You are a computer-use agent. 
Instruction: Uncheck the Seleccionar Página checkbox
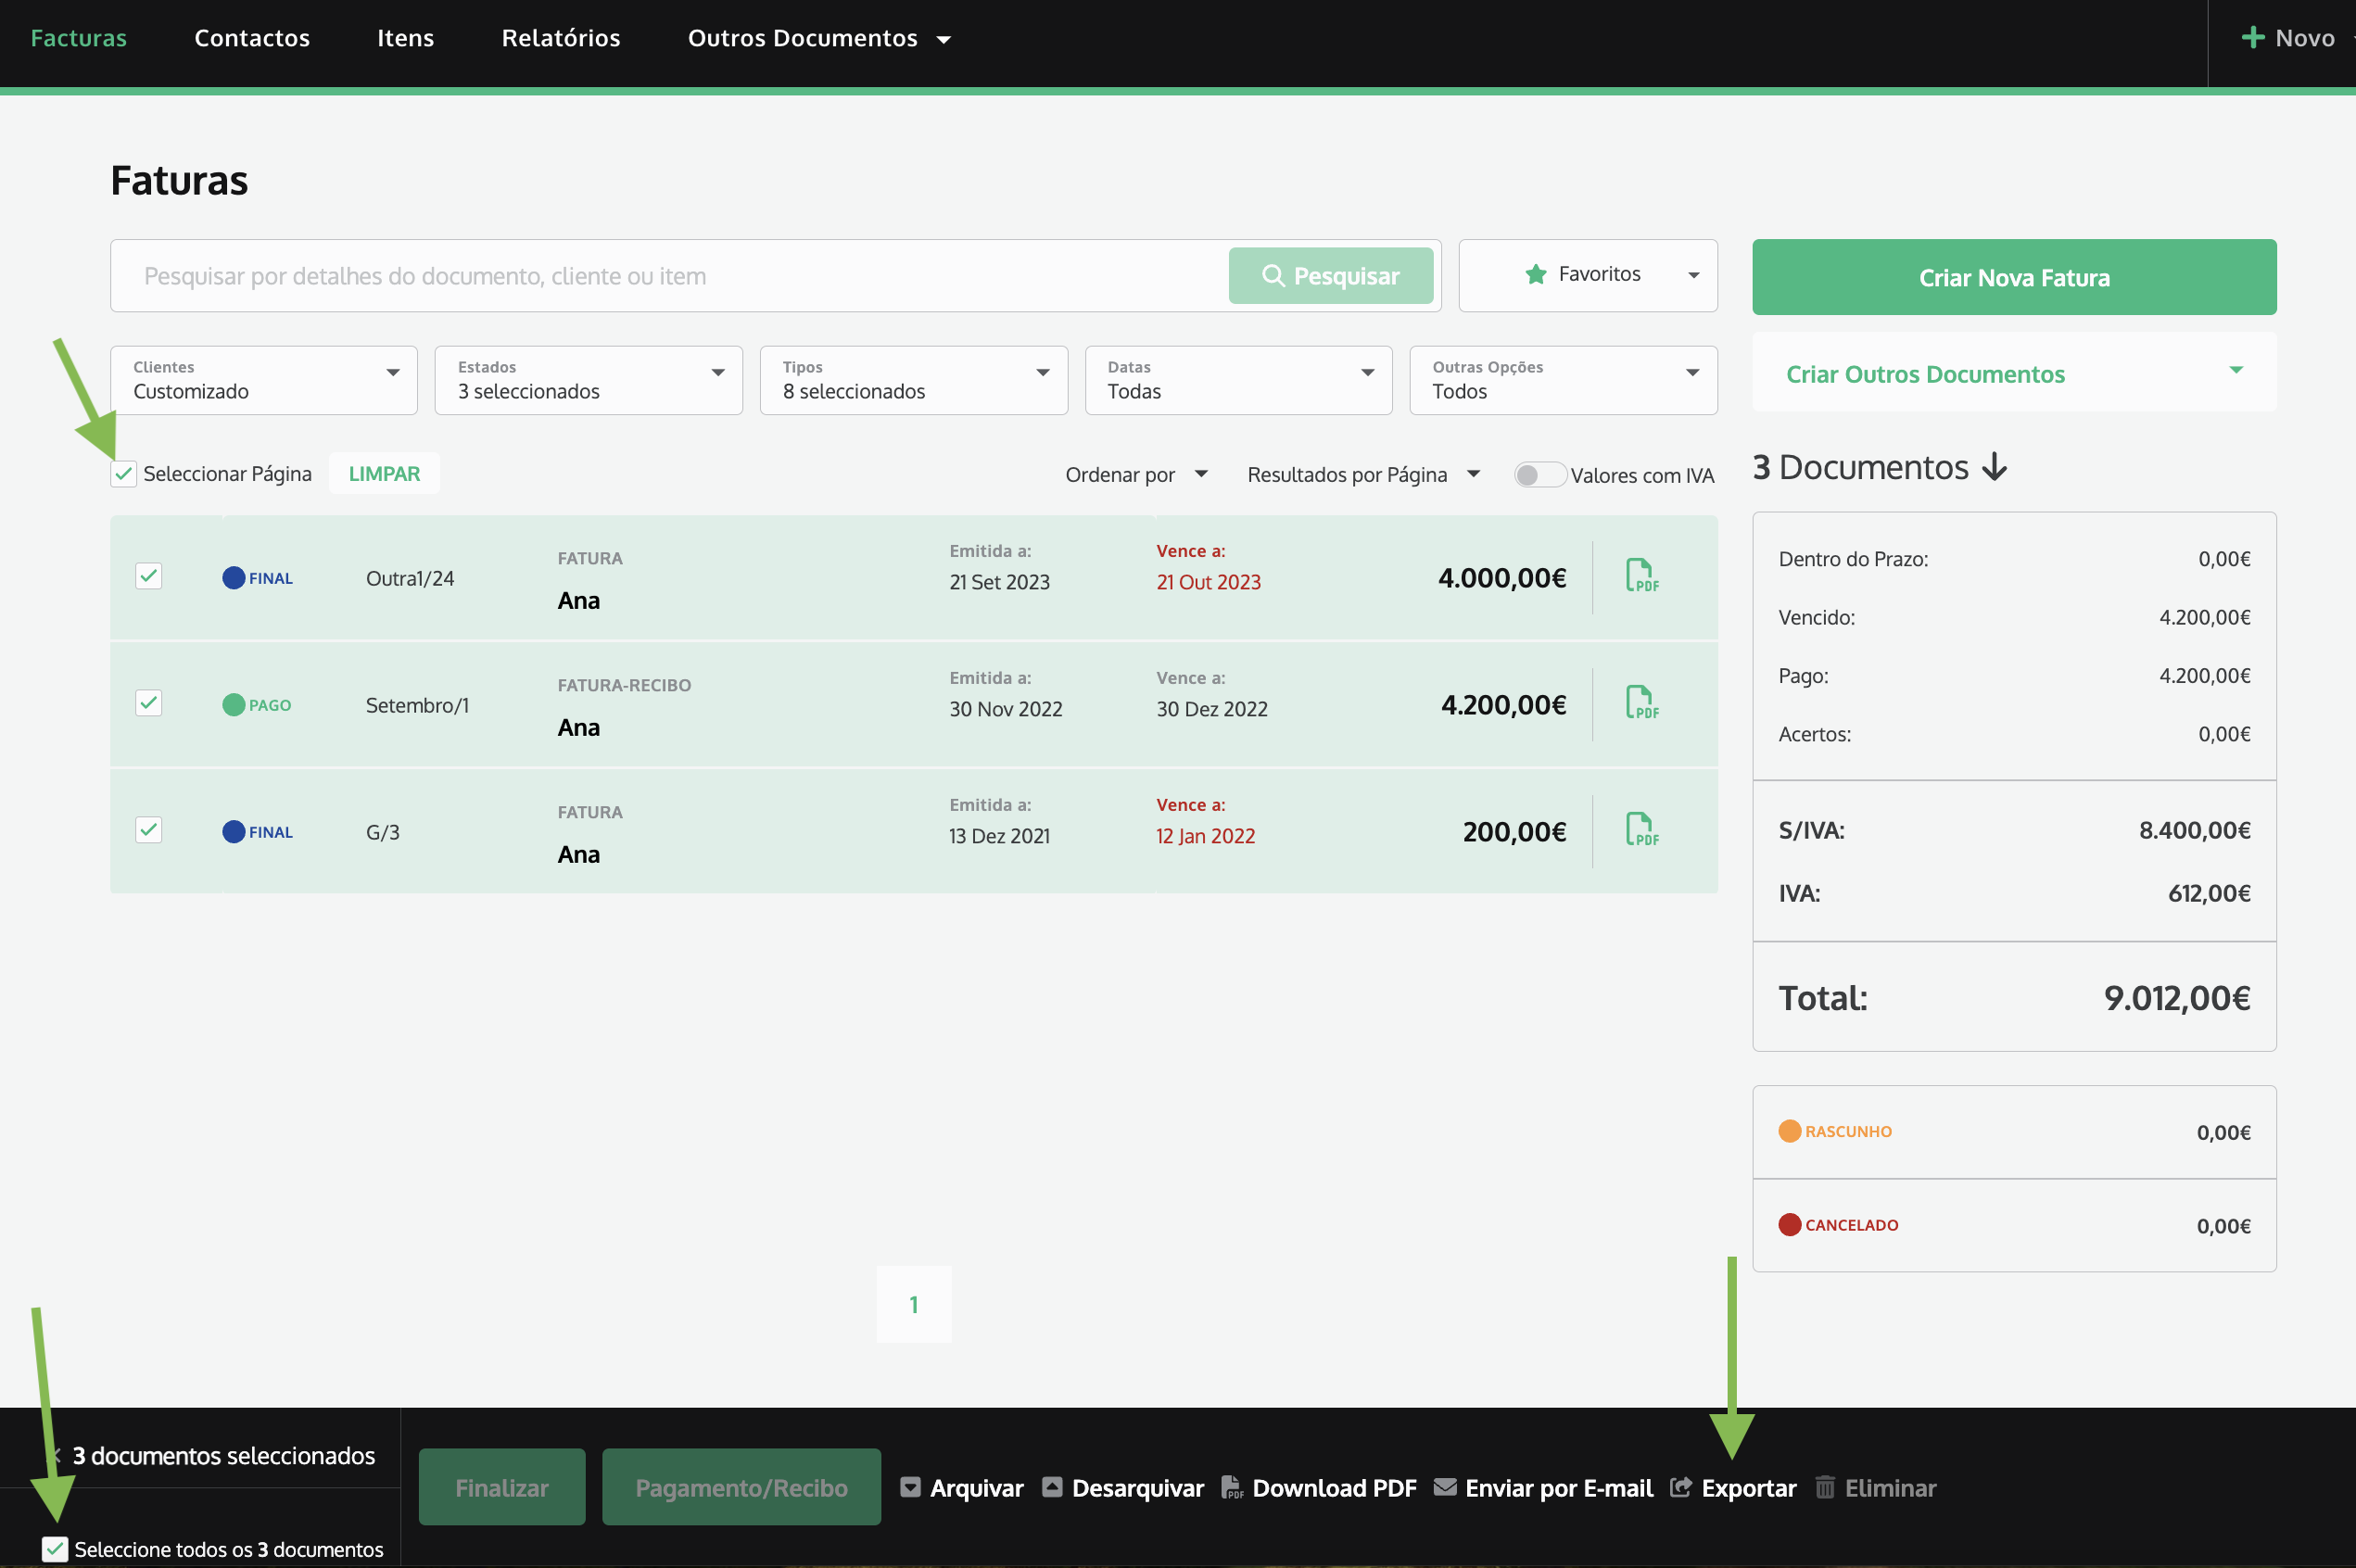point(124,474)
